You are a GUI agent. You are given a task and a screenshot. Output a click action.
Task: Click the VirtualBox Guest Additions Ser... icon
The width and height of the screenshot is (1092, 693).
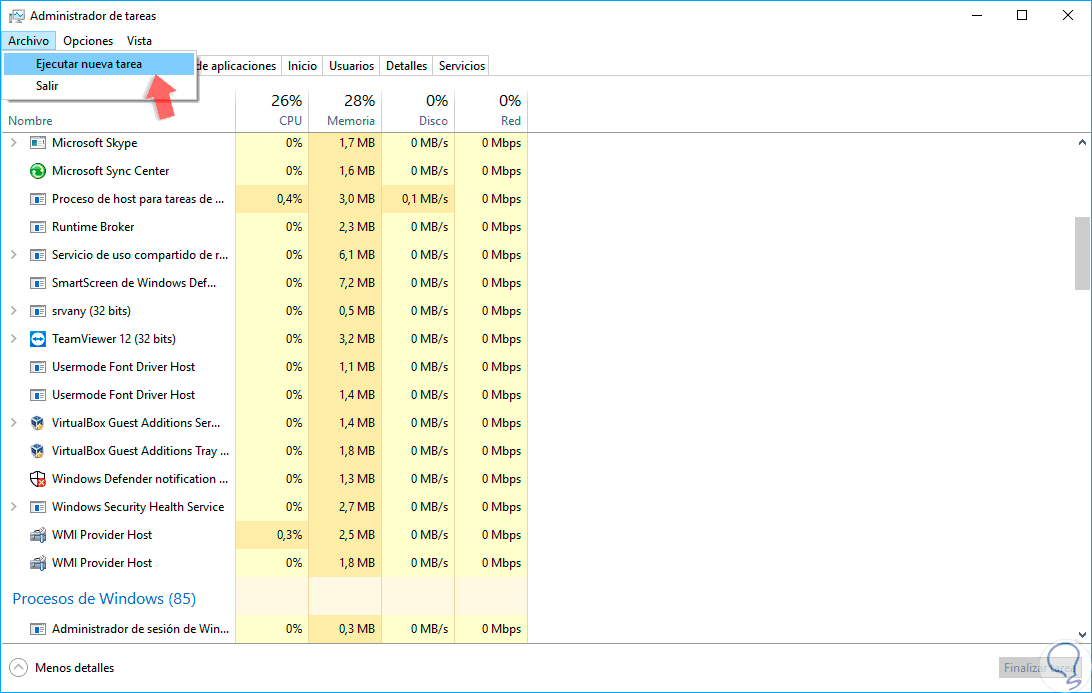[x=38, y=423]
